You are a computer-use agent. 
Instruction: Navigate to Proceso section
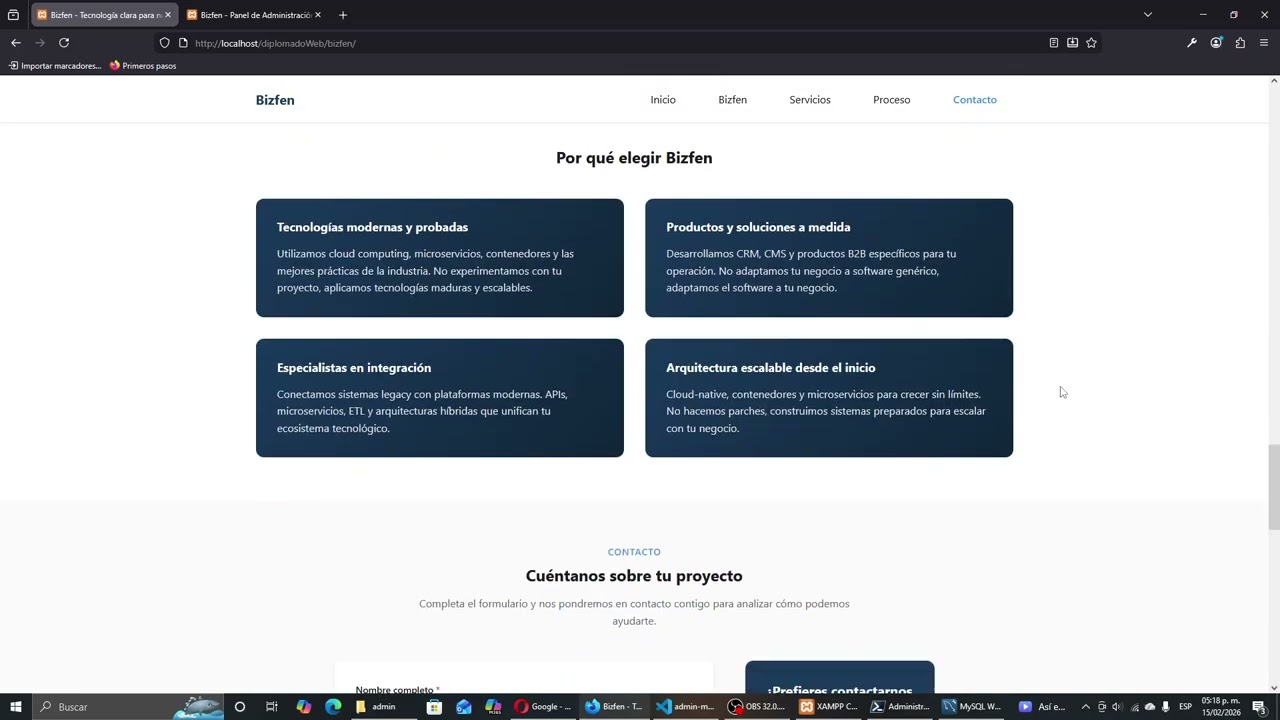[x=891, y=100]
